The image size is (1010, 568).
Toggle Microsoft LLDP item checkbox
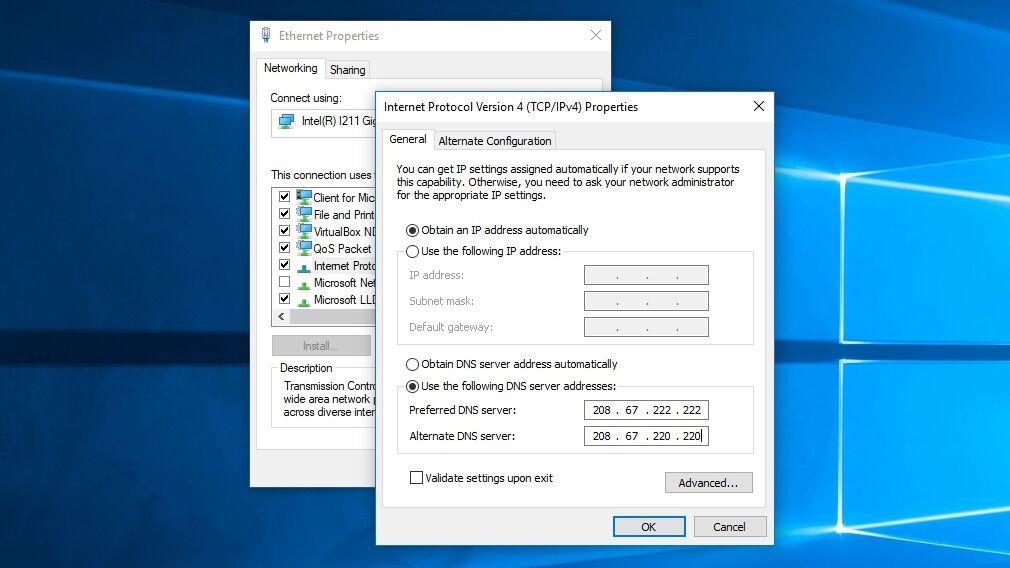(284, 299)
